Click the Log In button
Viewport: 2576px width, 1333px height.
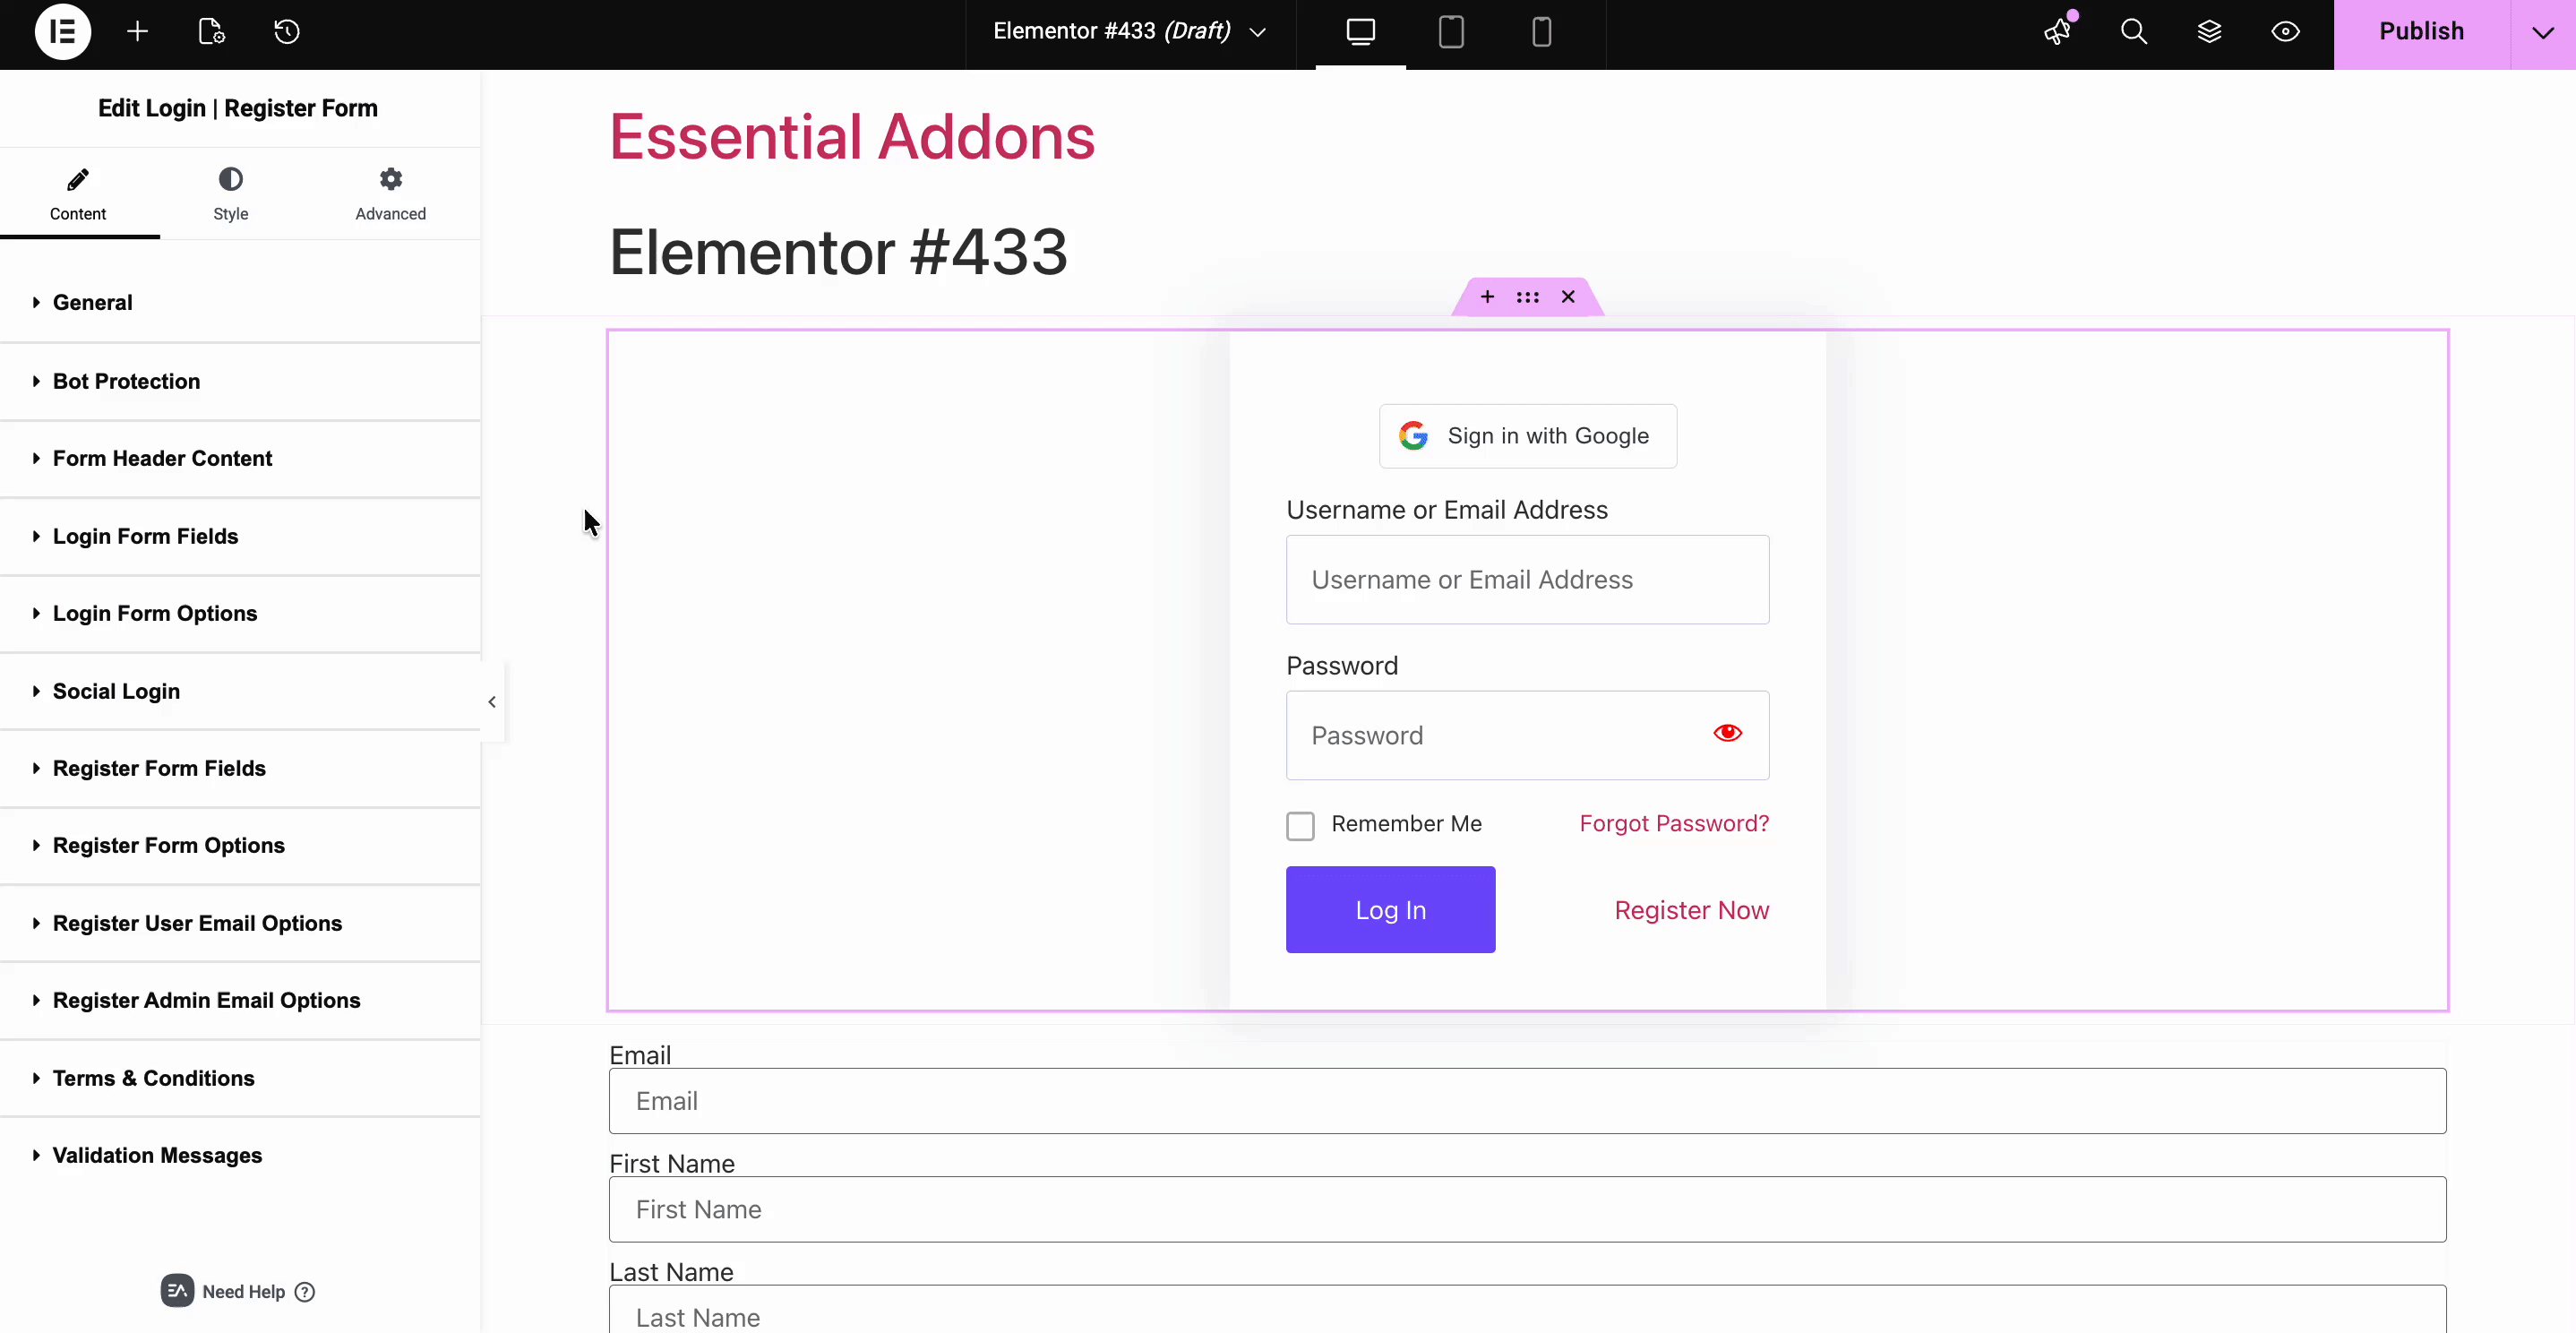(1390, 909)
